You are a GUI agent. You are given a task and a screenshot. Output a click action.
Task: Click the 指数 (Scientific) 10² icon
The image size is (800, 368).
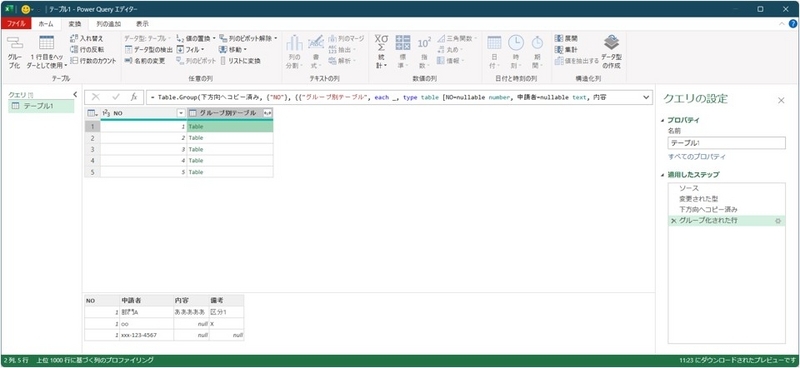[424, 43]
